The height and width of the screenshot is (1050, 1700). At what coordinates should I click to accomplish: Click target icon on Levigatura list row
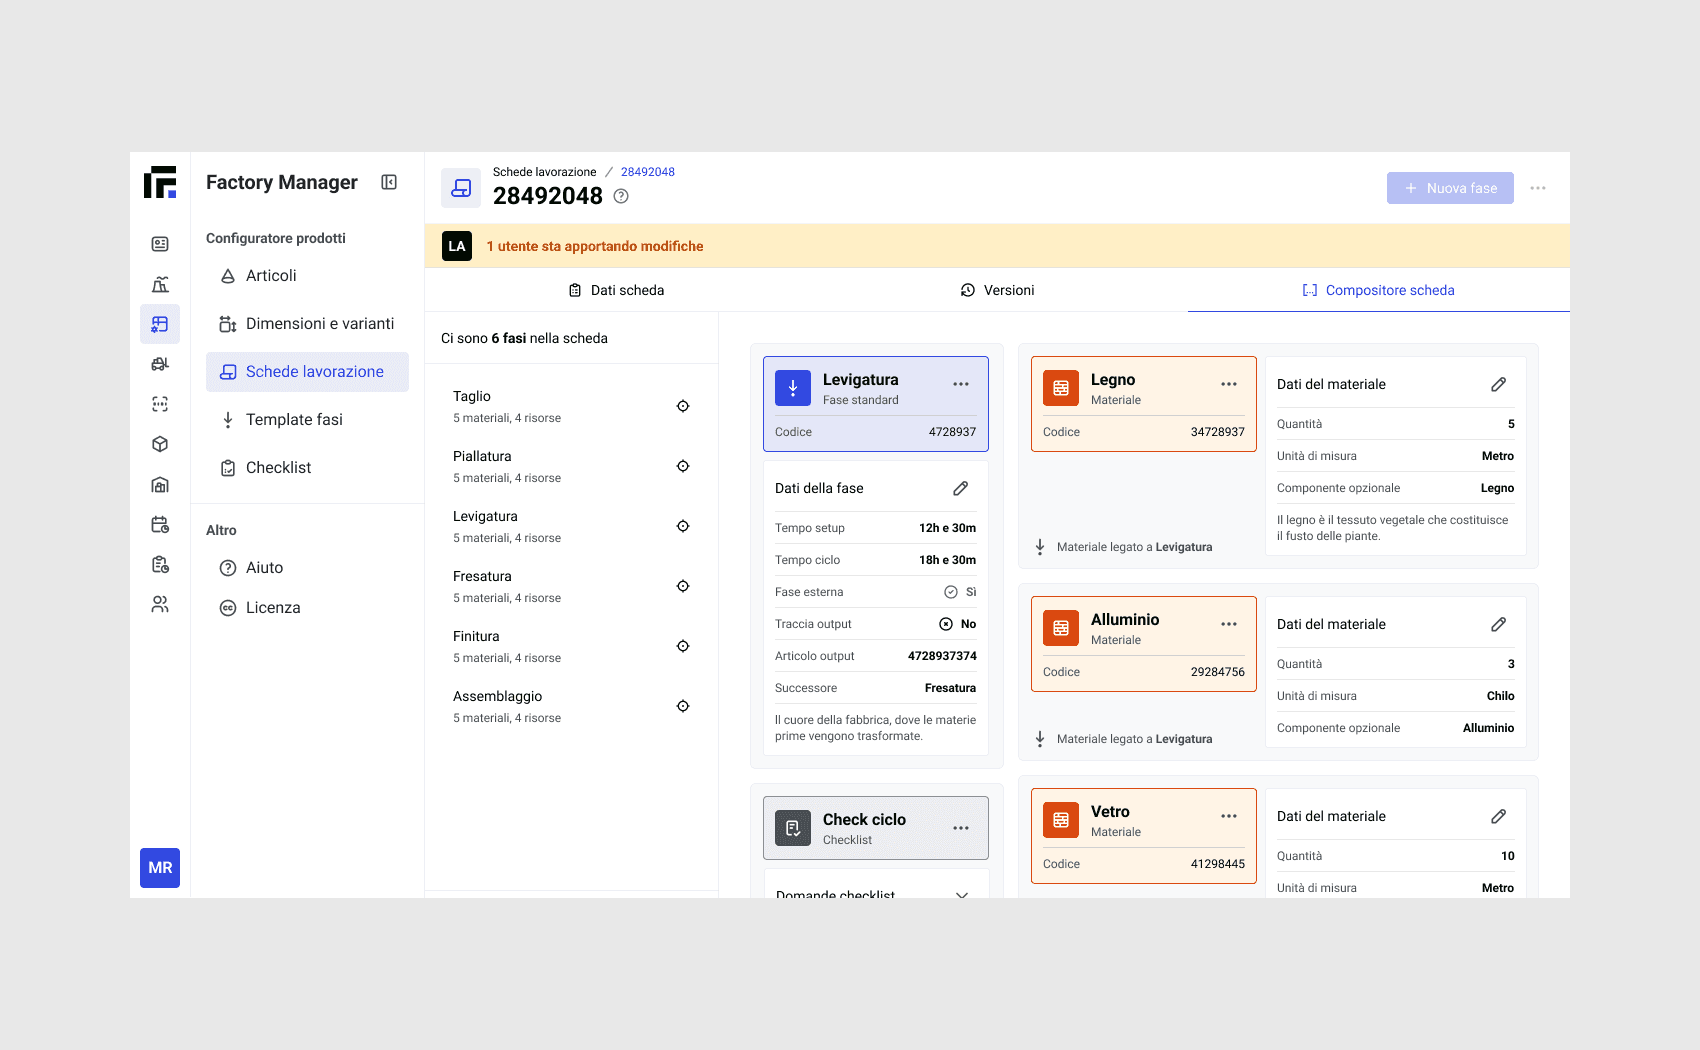click(x=683, y=526)
